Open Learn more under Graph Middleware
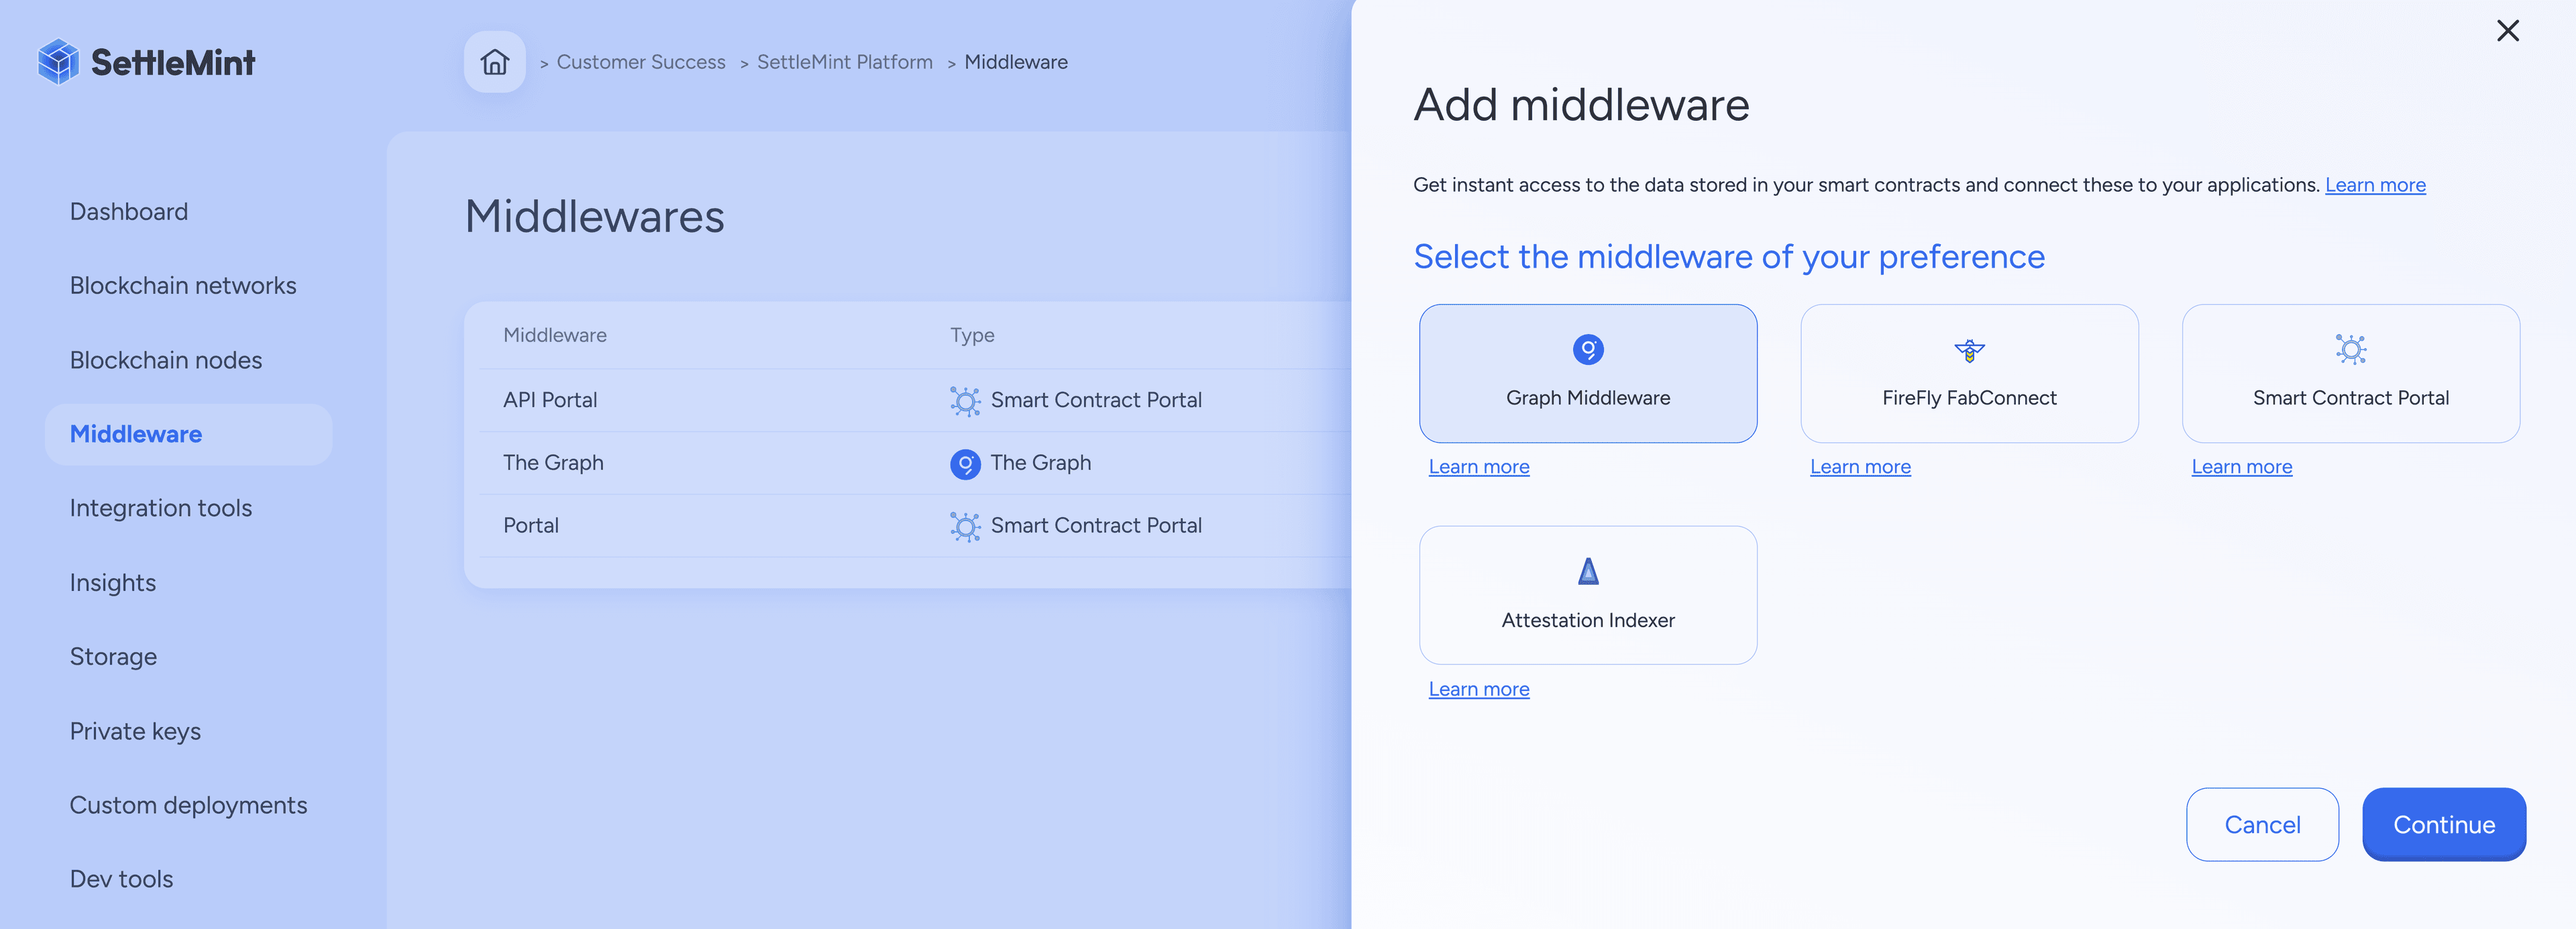Viewport: 2576px width, 929px height. (x=1478, y=467)
